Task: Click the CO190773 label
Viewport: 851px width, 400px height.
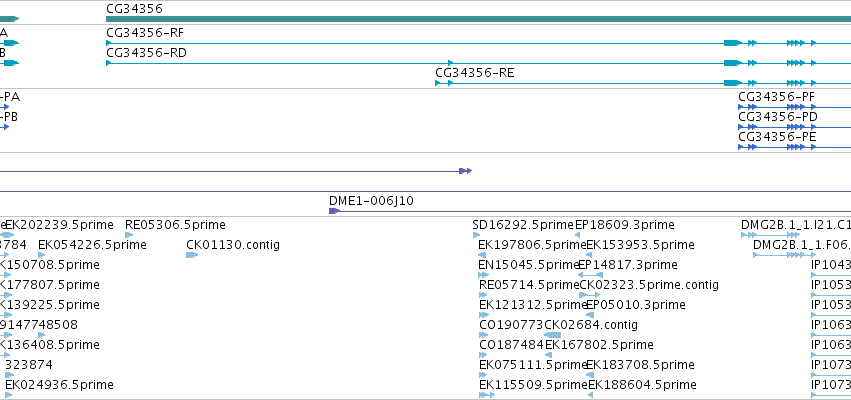Action: pos(511,326)
